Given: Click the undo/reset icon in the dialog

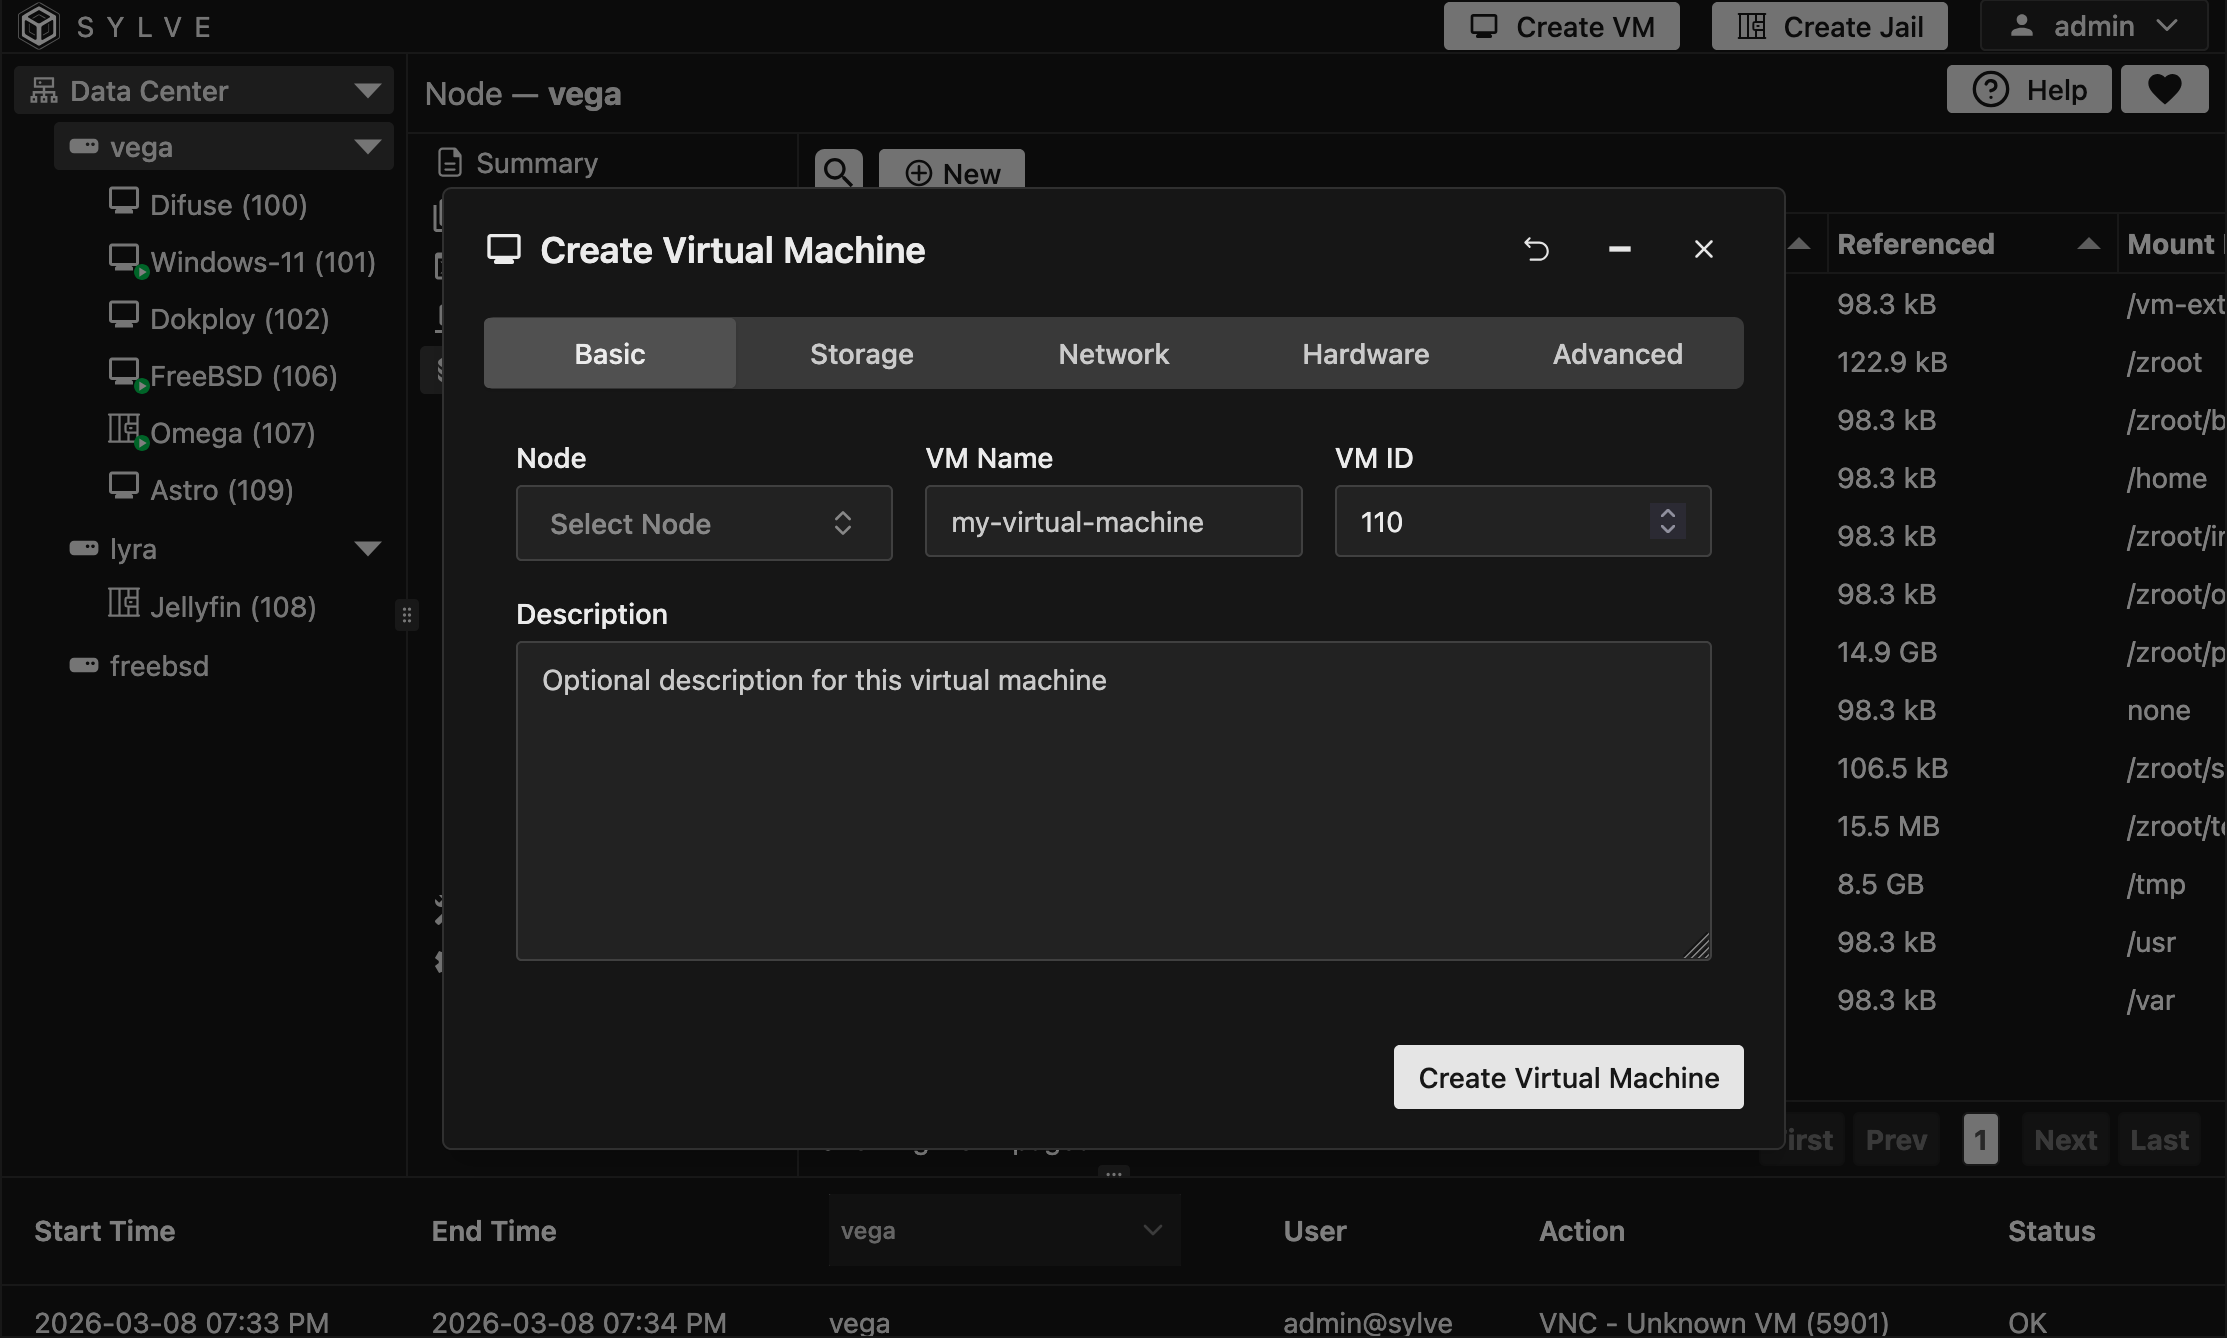Looking at the screenshot, I should 1537,249.
